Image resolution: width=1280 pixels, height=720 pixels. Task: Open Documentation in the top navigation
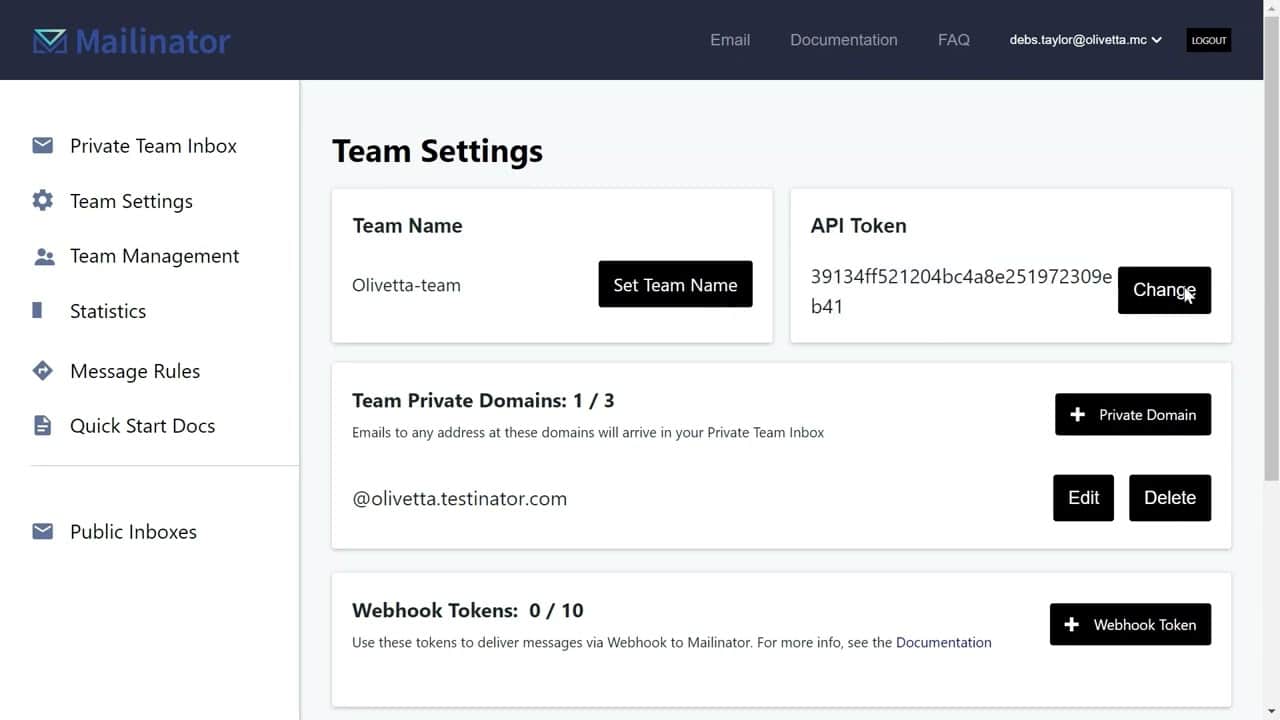[844, 40]
